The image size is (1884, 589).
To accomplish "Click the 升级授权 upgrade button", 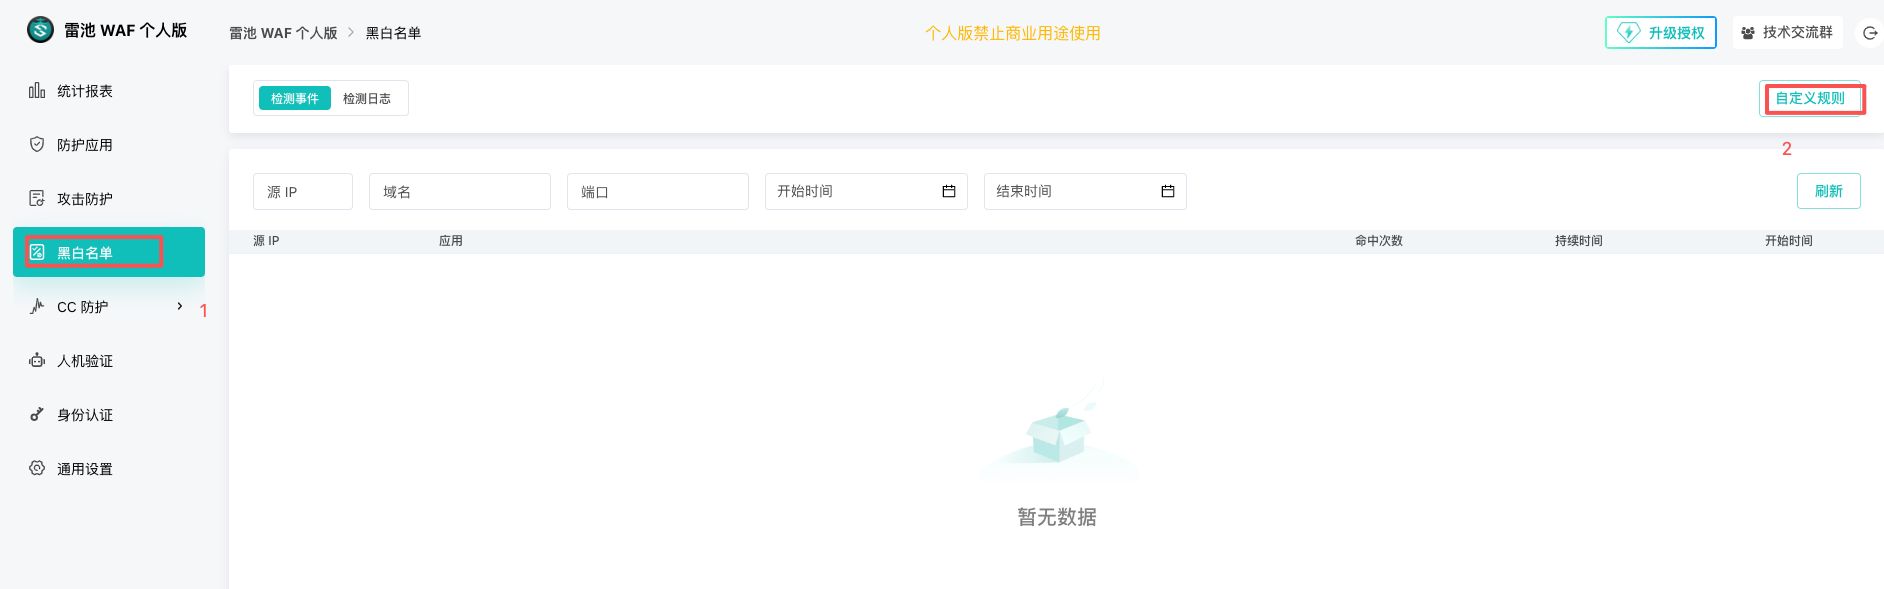I will click(x=1660, y=33).
